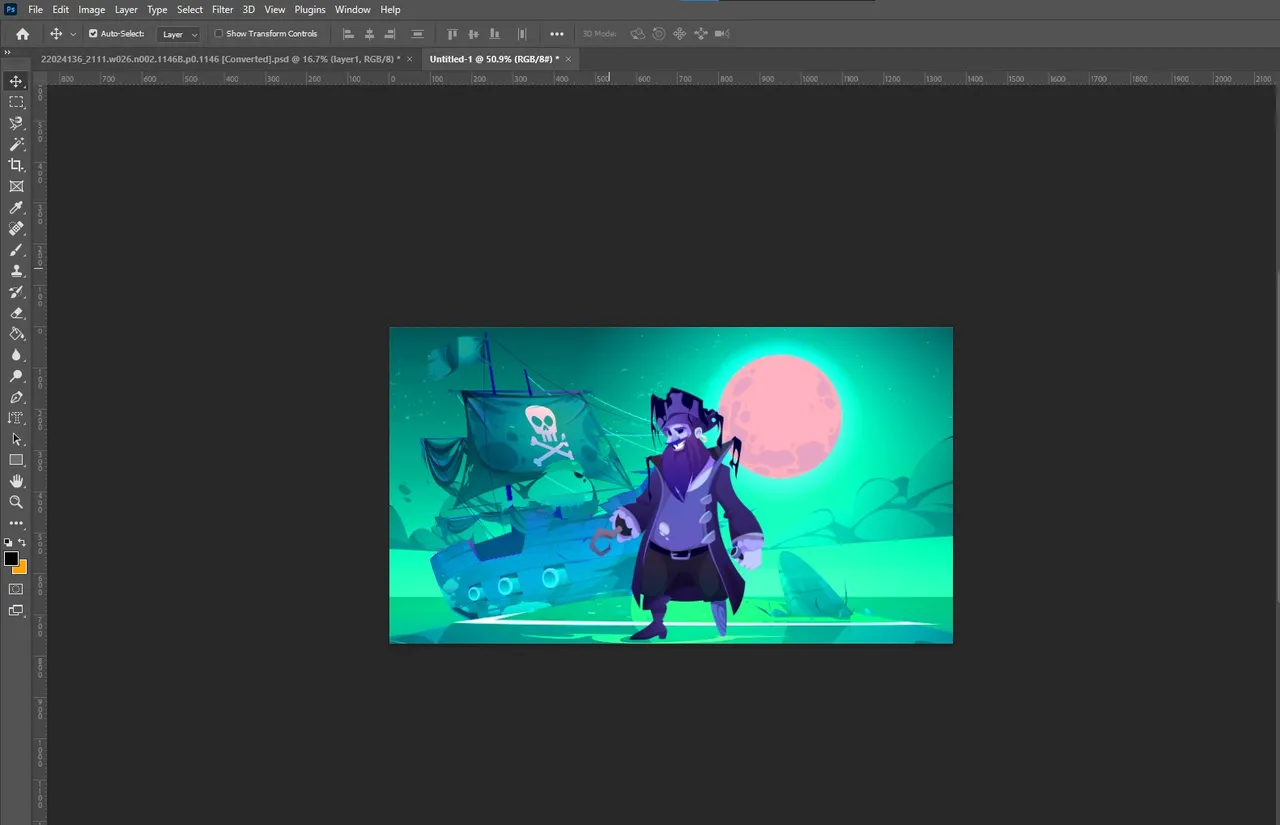Swap foreground and background colors
The width and height of the screenshot is (1280, 825).
pyautogui.click(x=22, y=542)
